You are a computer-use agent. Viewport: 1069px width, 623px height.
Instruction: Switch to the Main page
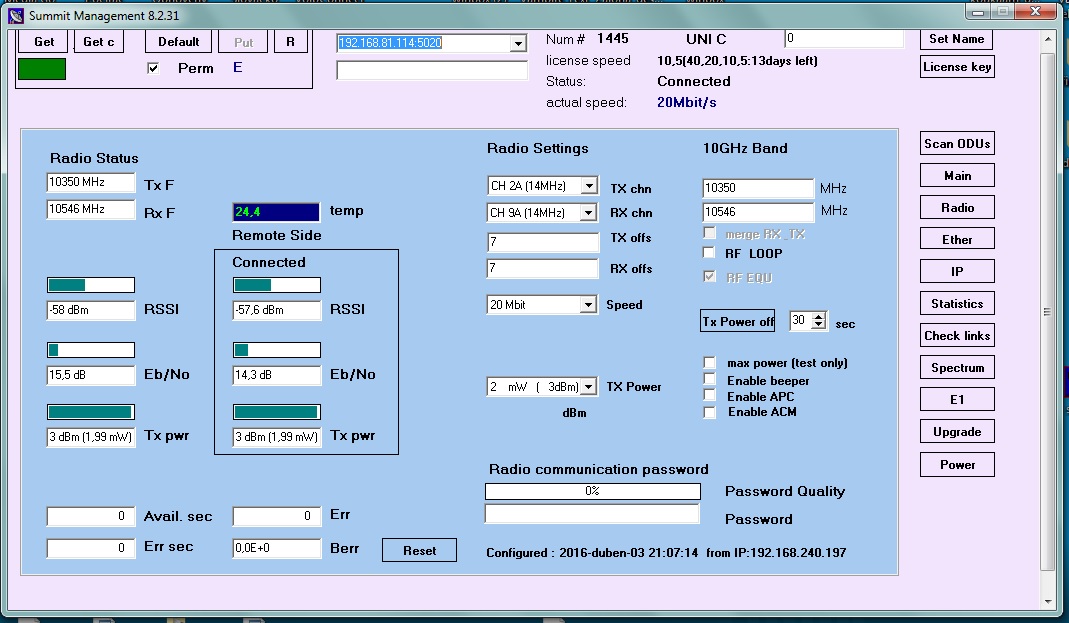tap(957, 176)
